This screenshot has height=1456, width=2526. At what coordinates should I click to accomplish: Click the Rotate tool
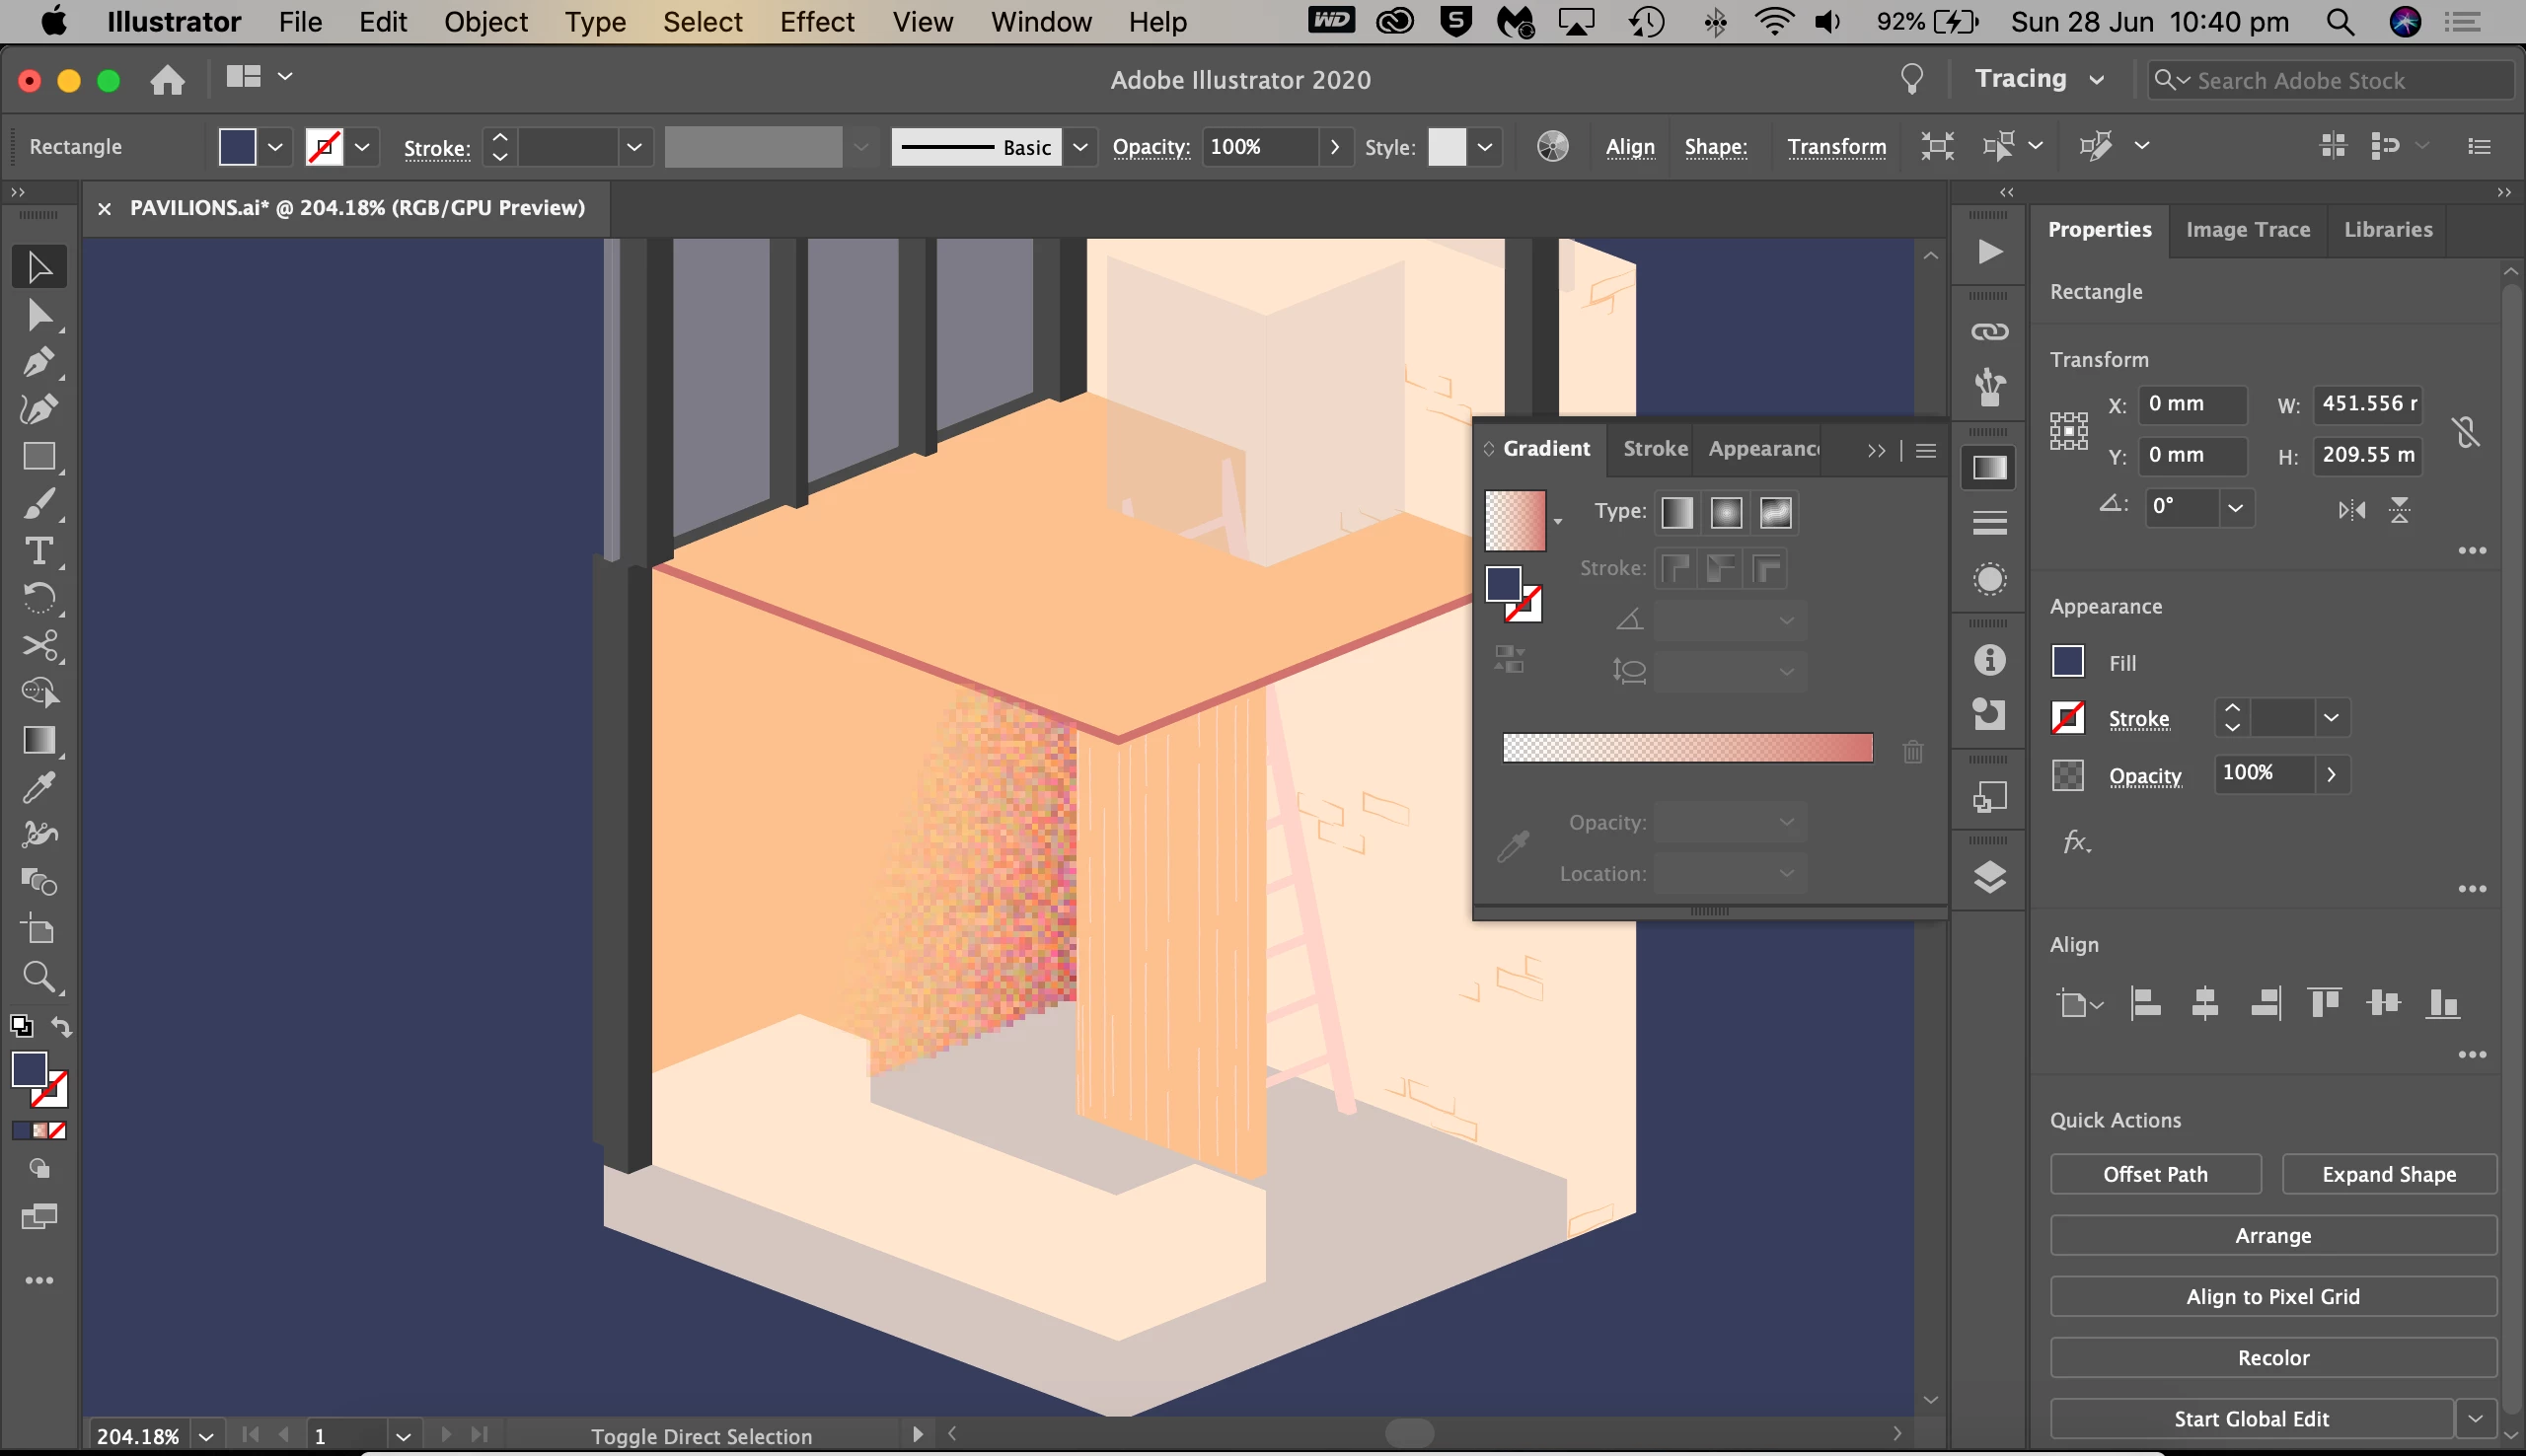click(x=38, y=598)
